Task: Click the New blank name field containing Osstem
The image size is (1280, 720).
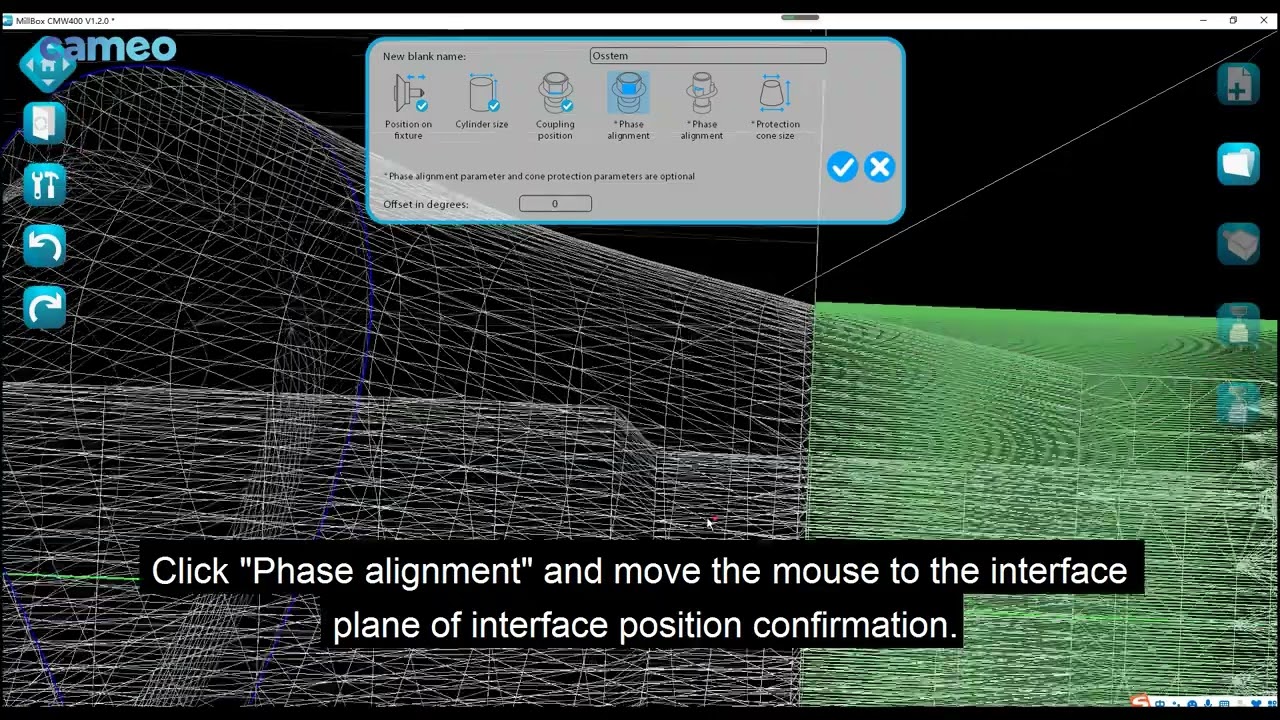Action: click(x=708, y=56)
